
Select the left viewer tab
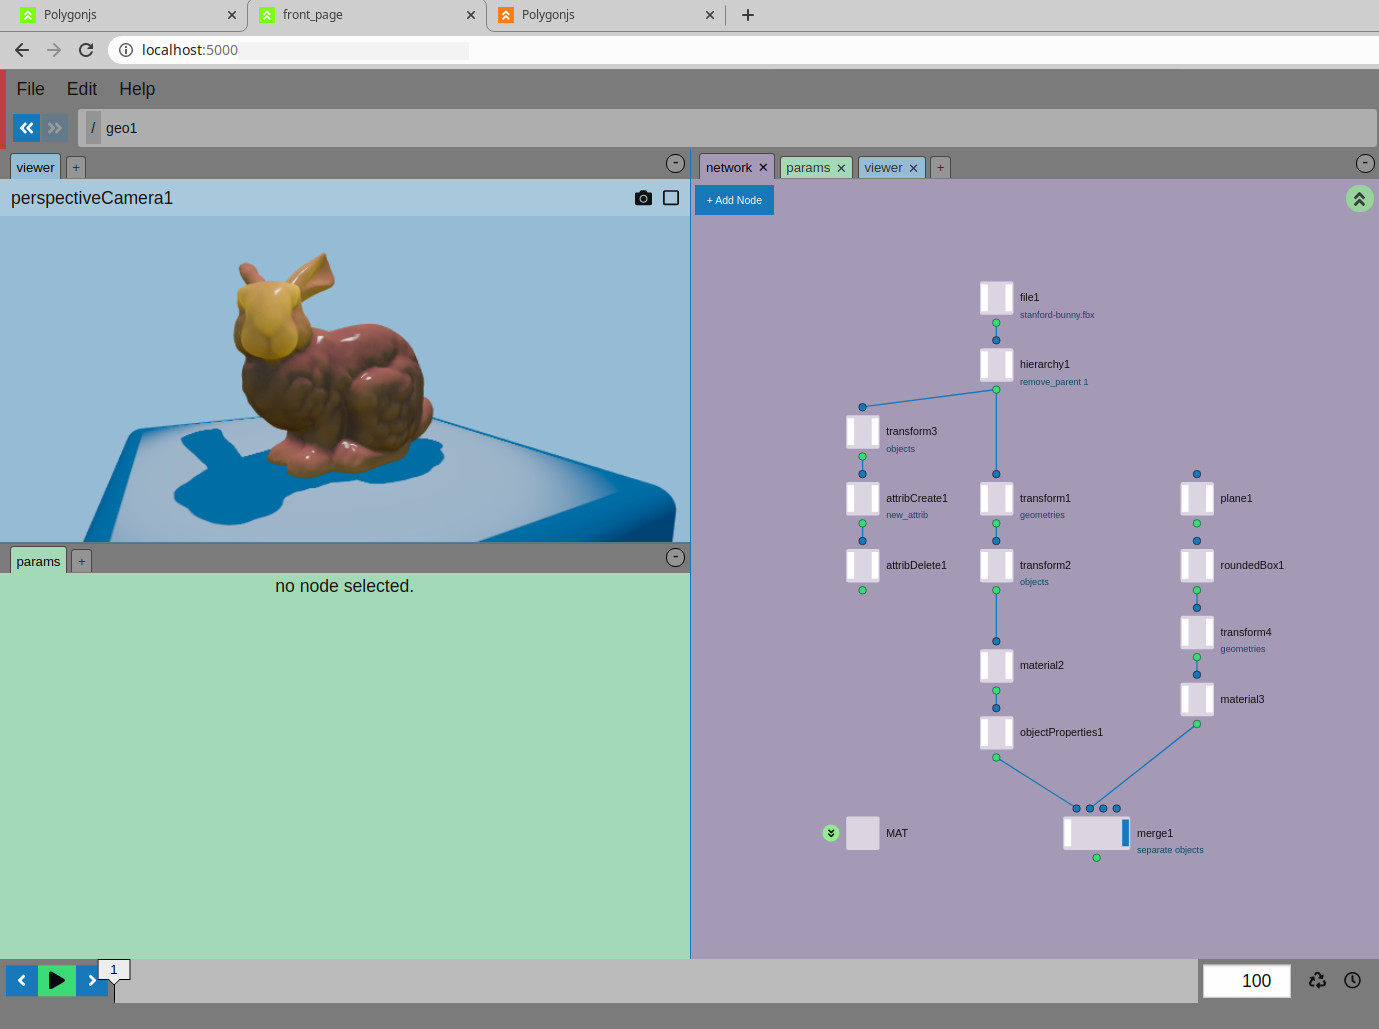35,167
